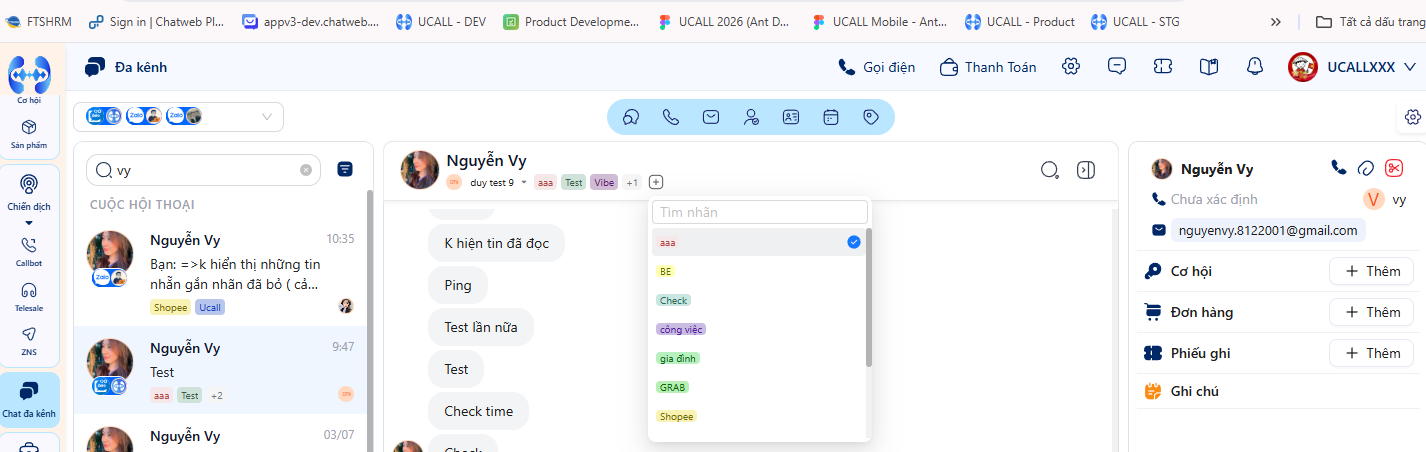Show all browser bookmarks chevron
1426x452 pixels.
[x=1275, y=21]
